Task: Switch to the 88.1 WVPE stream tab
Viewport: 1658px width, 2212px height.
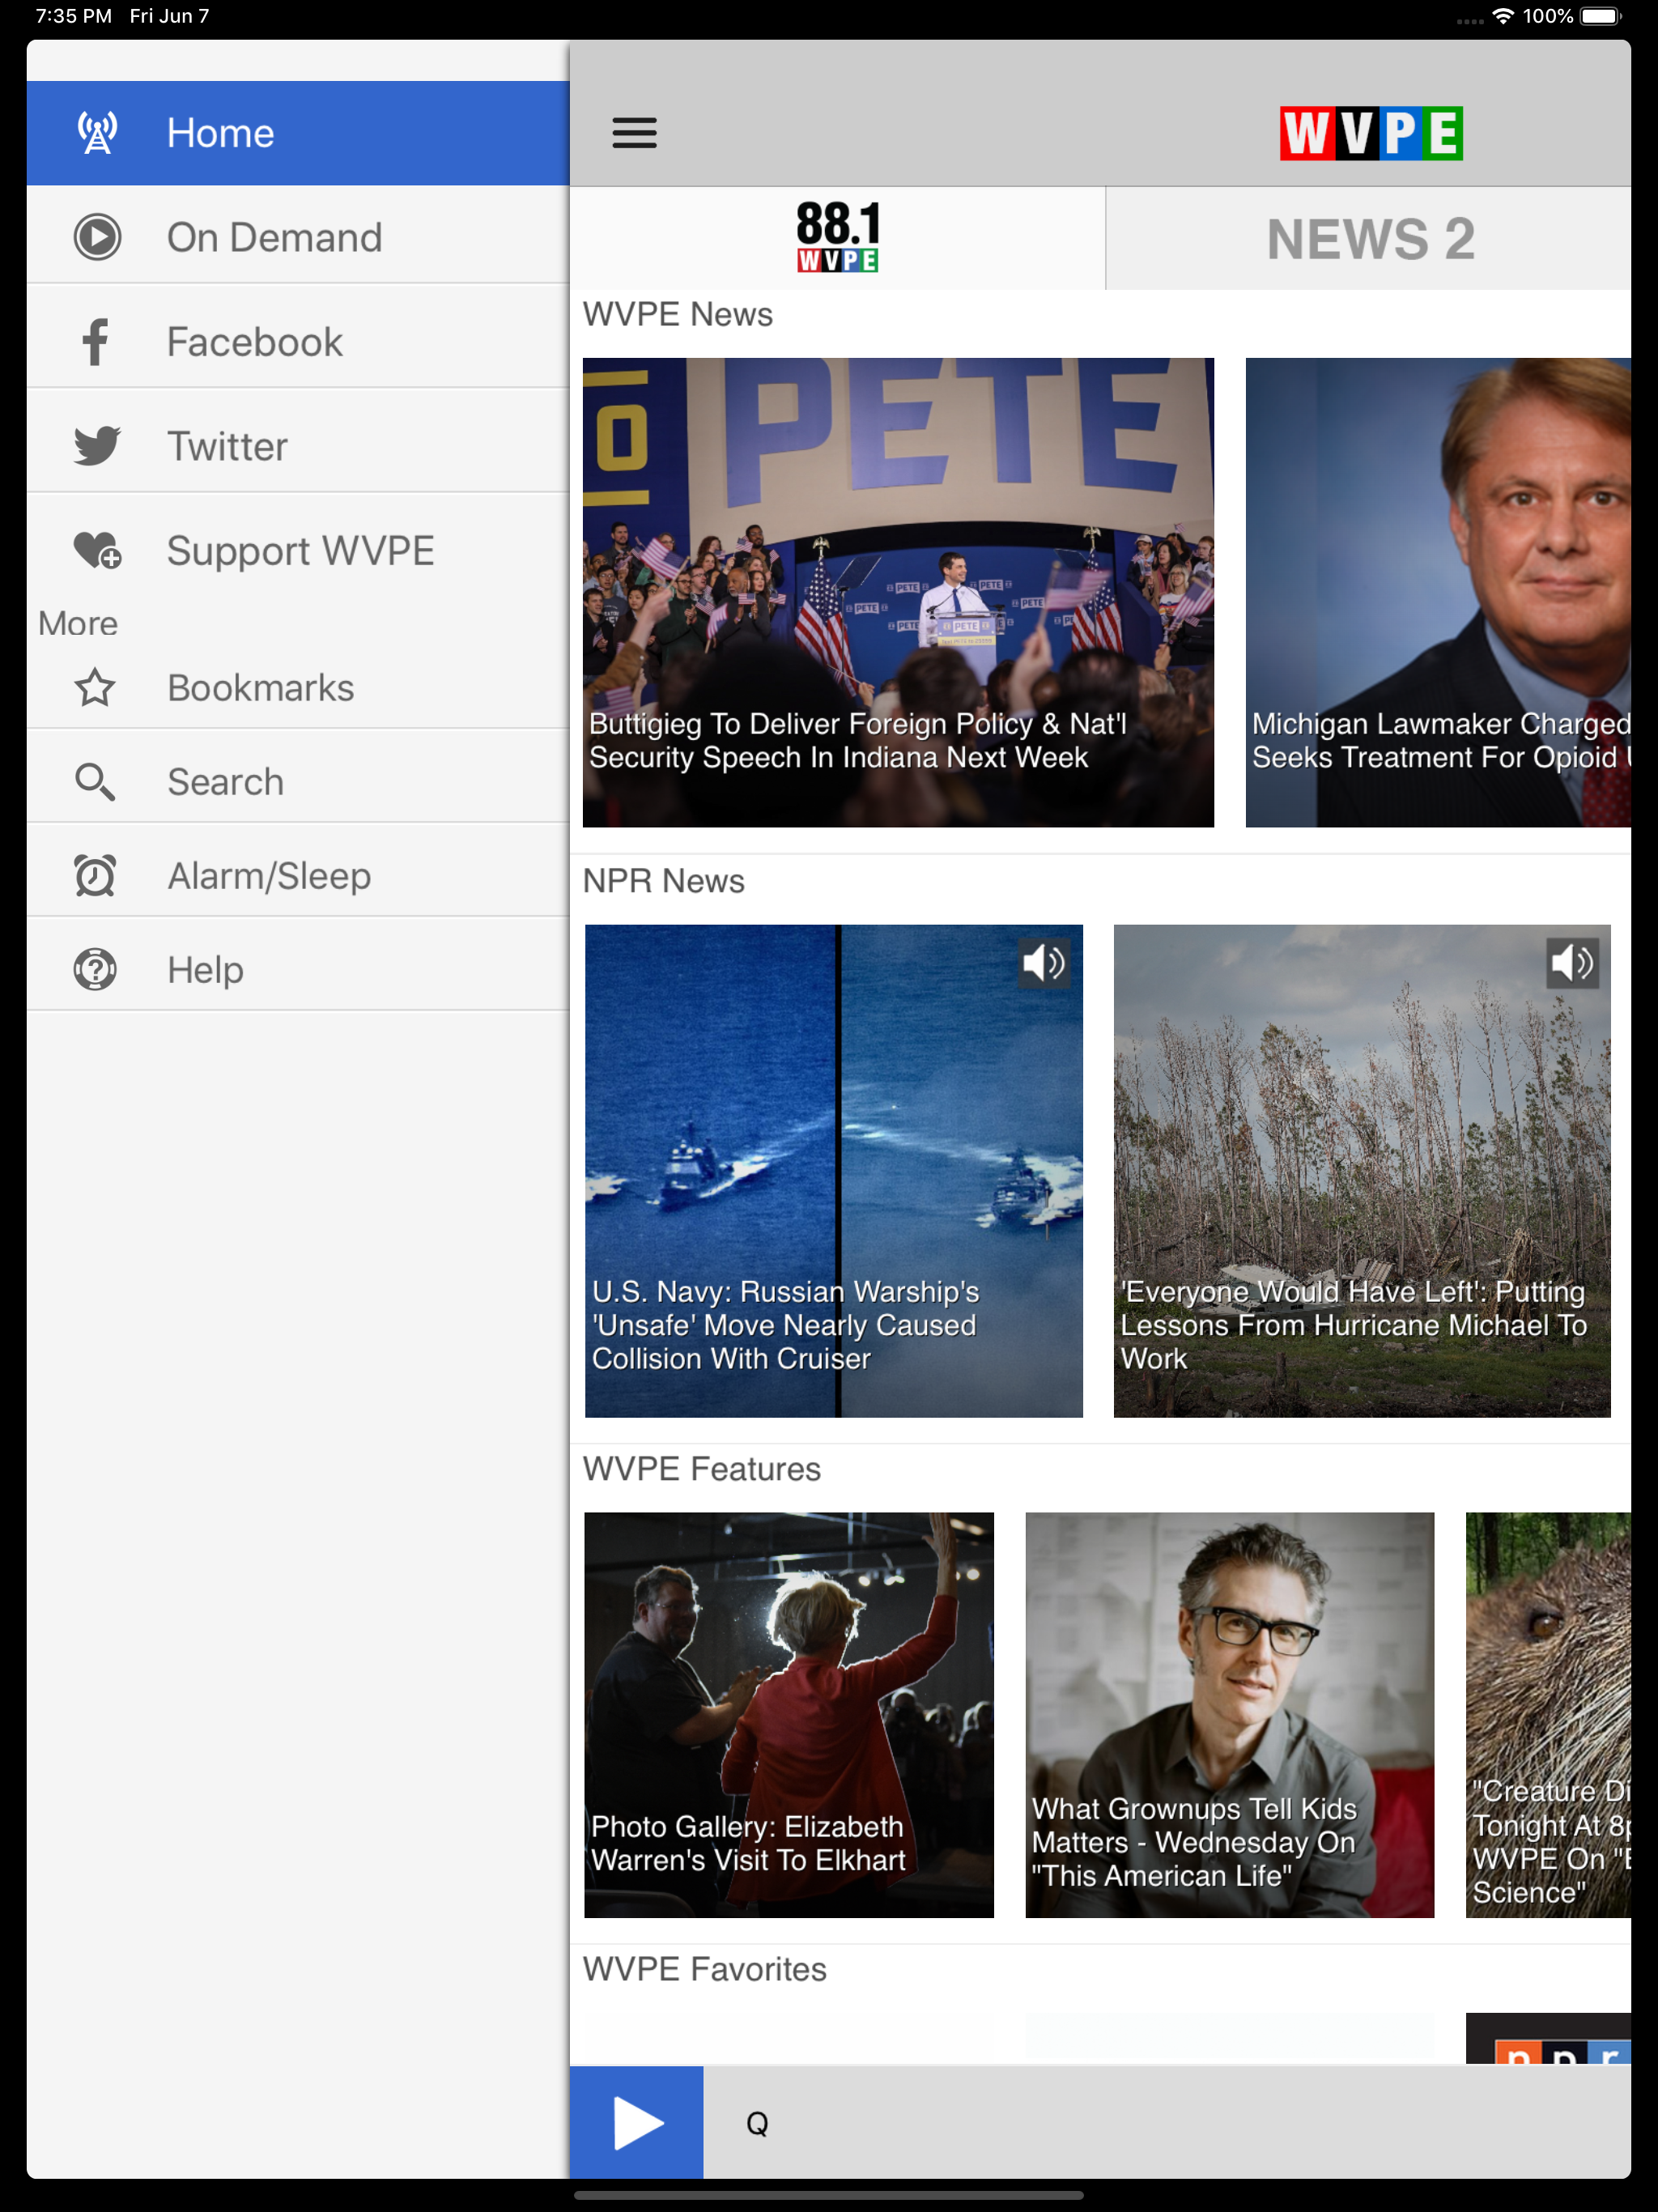Action: 838,238
